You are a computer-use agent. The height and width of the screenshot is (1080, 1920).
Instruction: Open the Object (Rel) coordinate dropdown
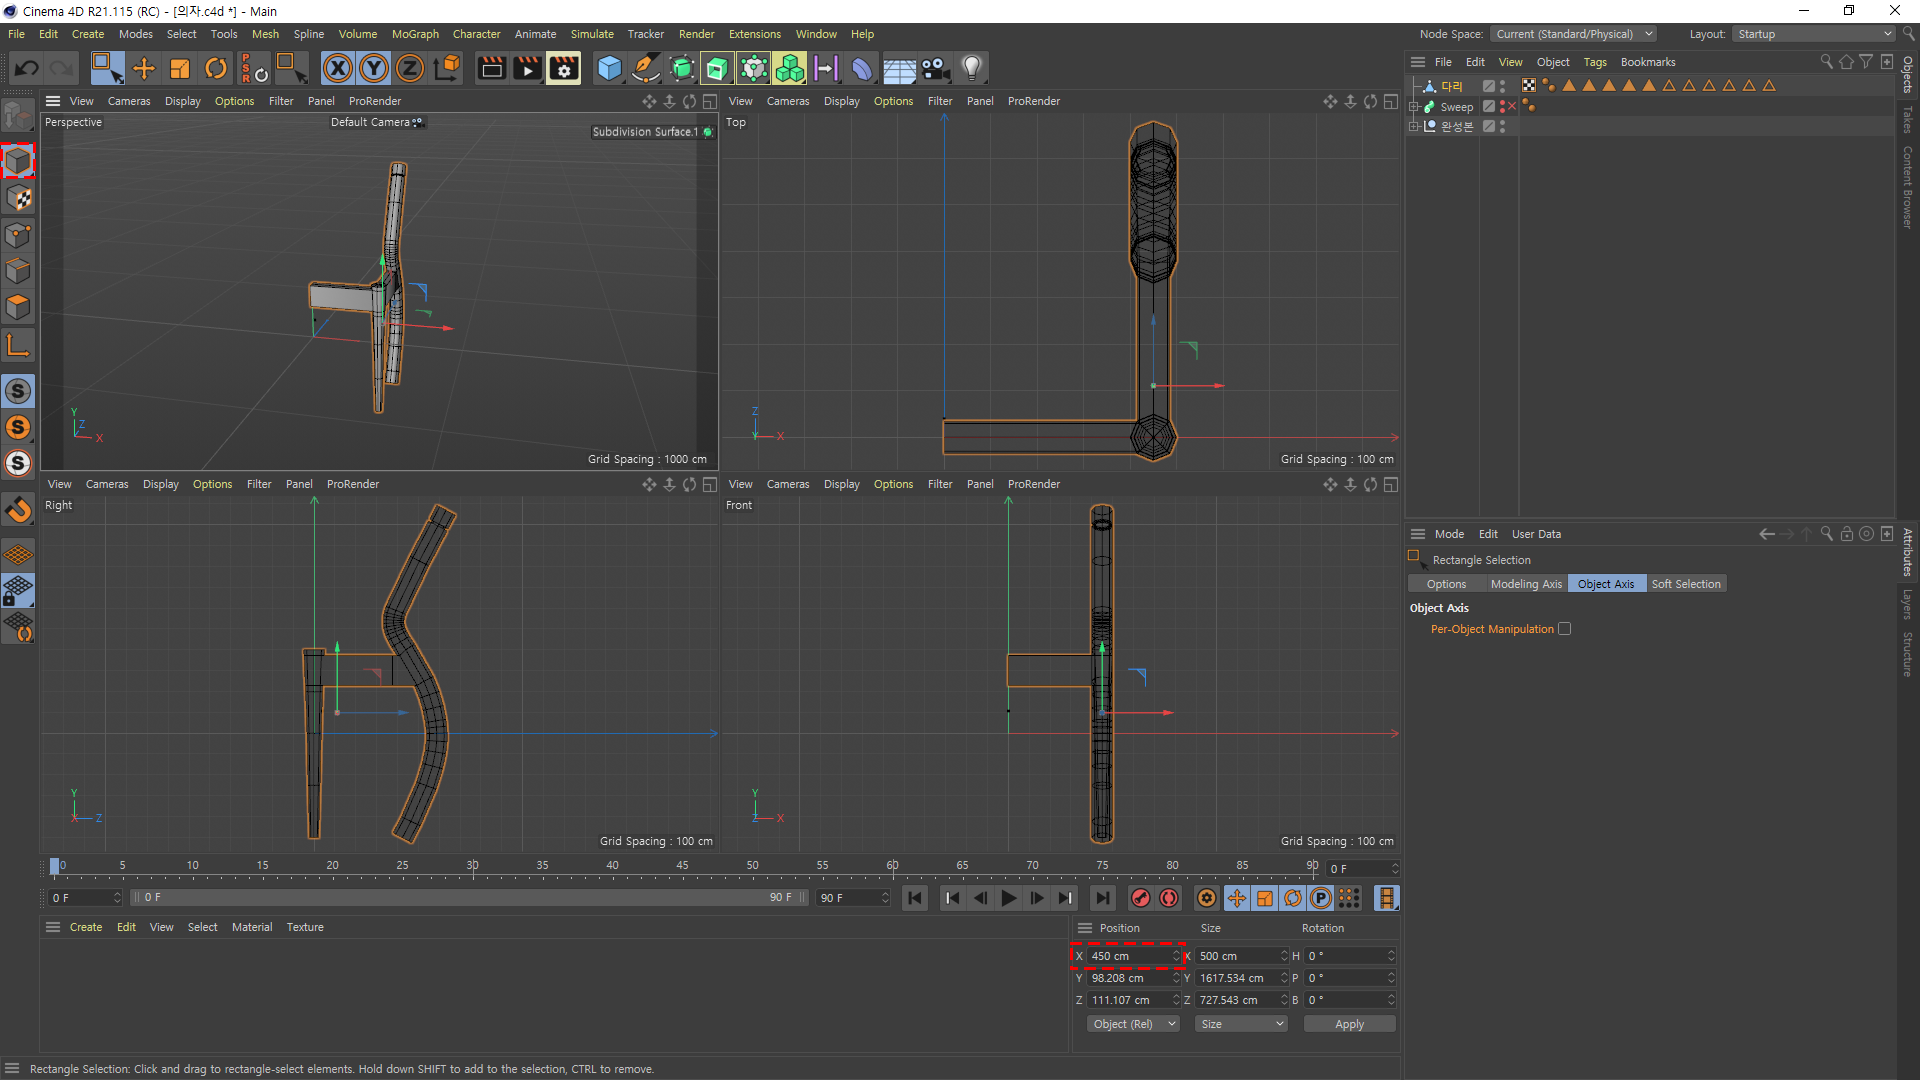point(1133,1024)
